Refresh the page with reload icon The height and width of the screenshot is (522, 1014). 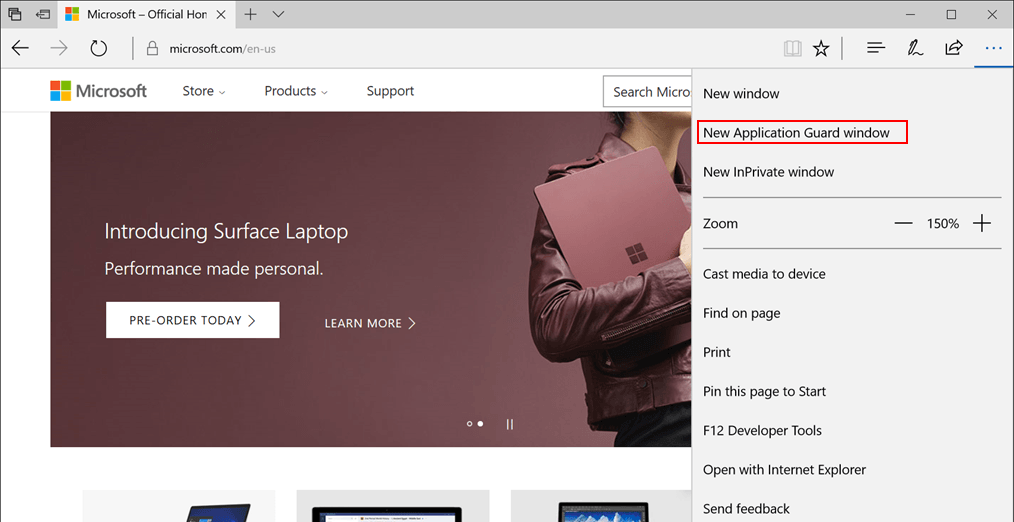[98, 48]
